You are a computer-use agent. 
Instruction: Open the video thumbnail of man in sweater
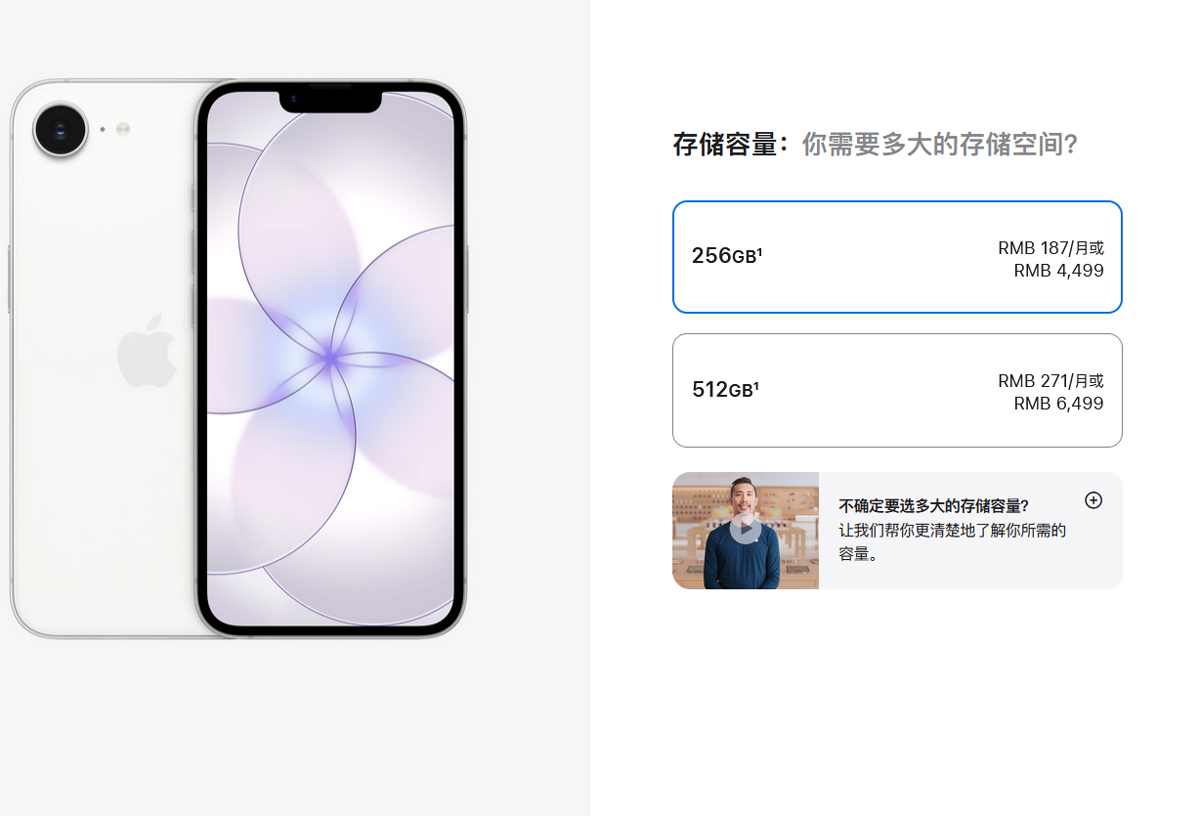(x=745, y=531)
